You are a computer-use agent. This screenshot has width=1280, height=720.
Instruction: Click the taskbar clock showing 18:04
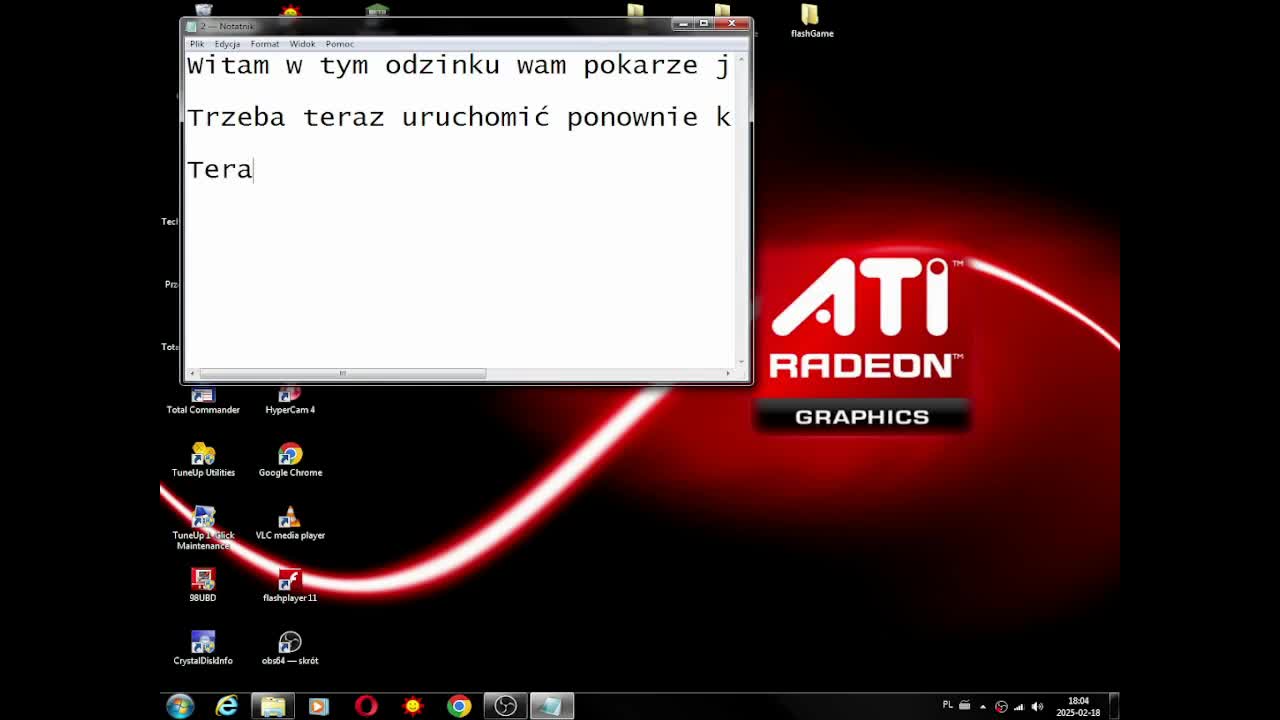pyautogui.click(x=1078, y=706)
